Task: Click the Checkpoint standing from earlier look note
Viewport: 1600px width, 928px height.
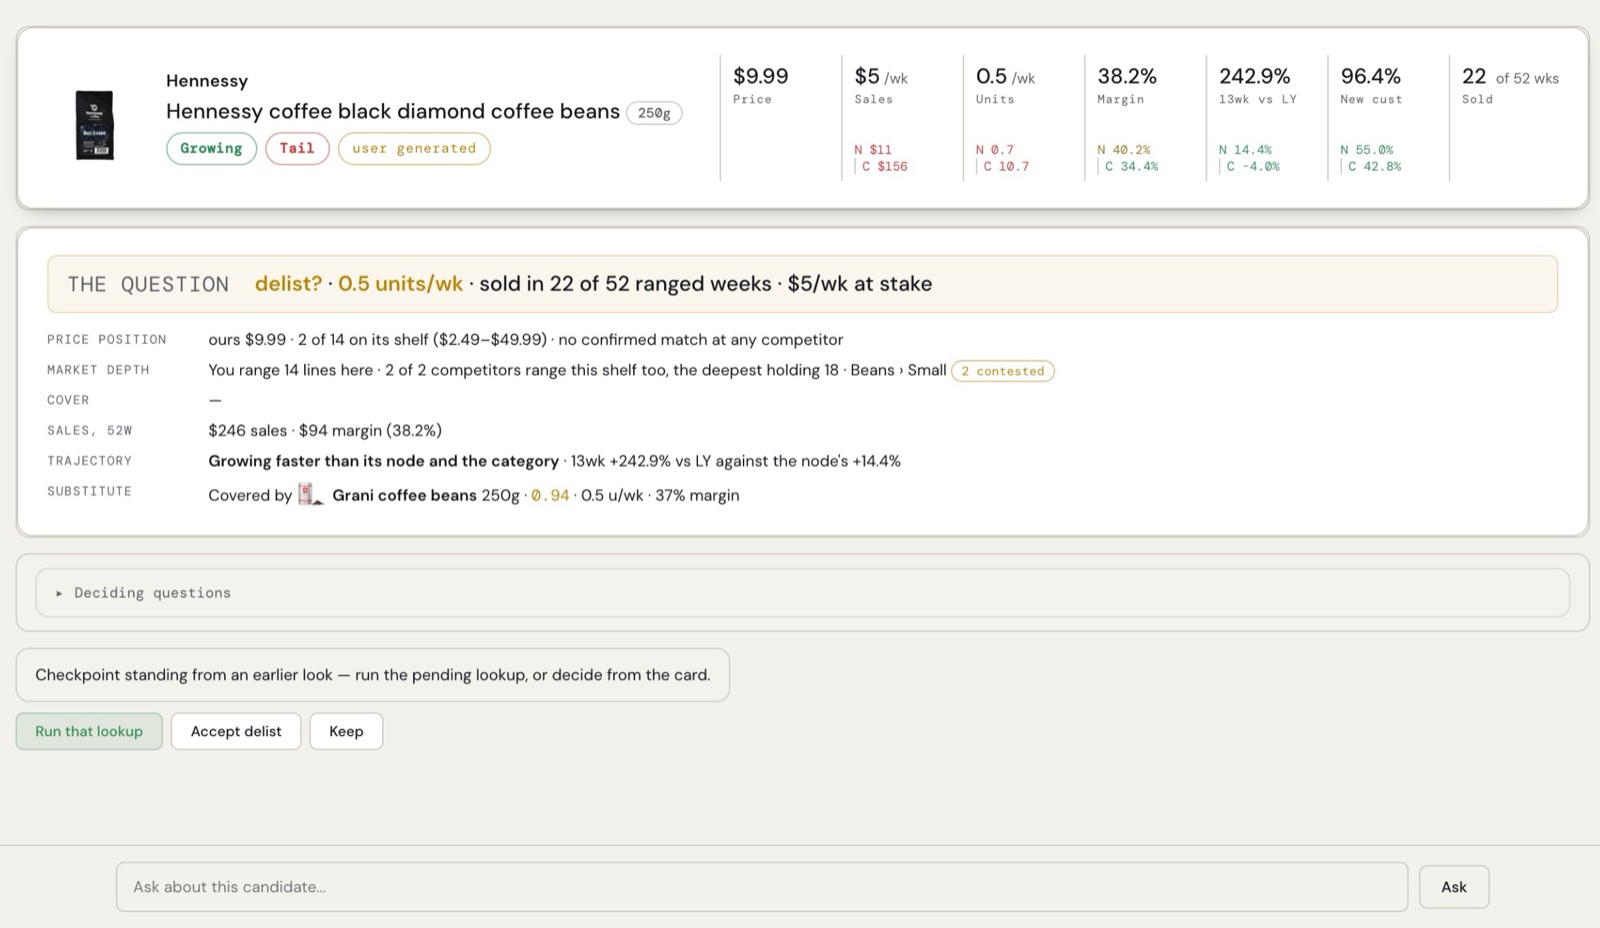Action: tap(373, 675)
